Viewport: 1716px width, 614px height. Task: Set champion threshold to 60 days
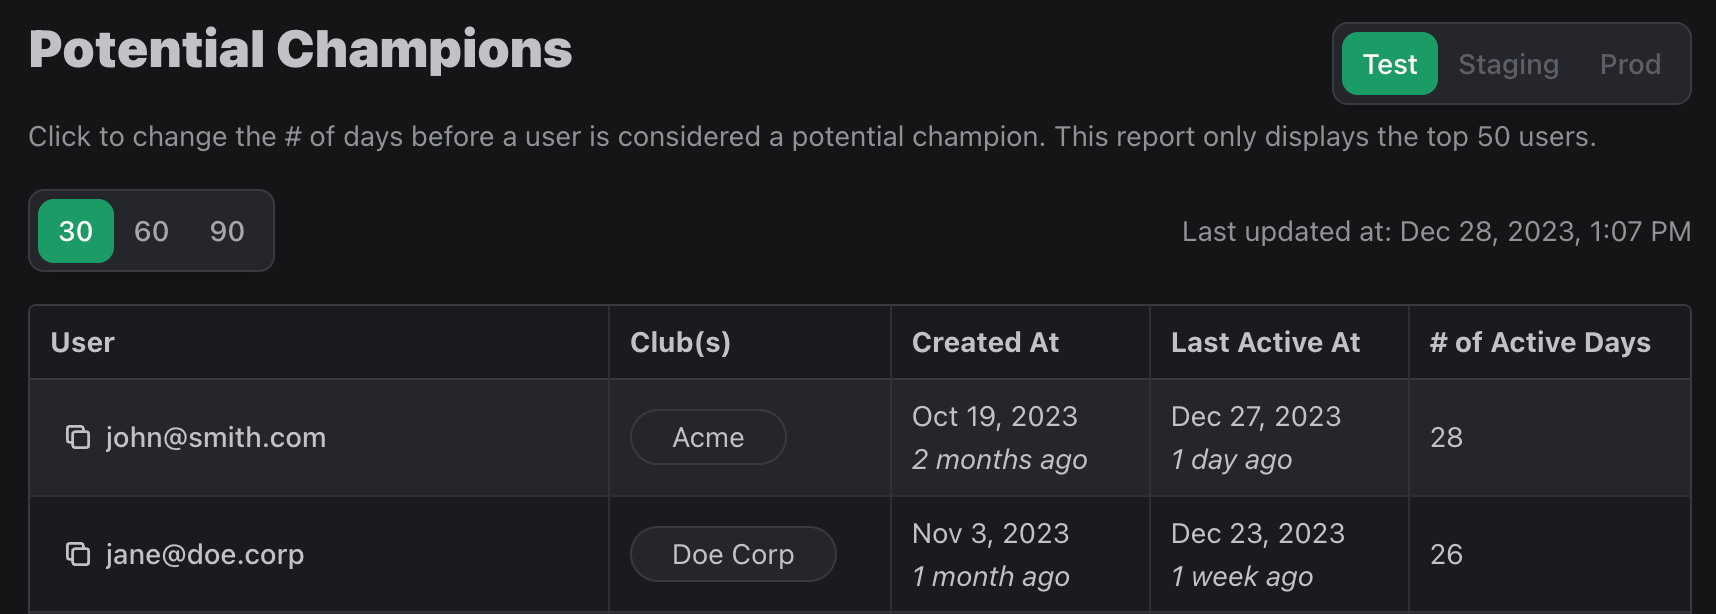[151, 231]
